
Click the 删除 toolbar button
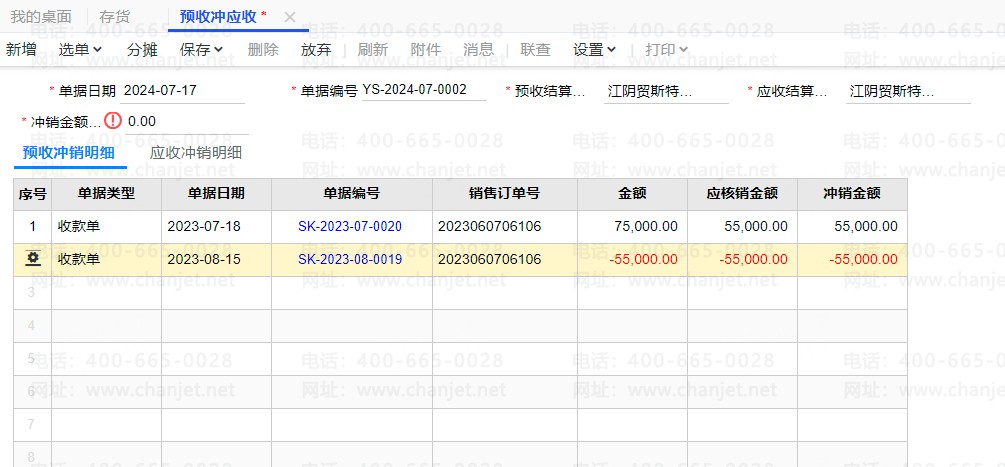[263, 49]
